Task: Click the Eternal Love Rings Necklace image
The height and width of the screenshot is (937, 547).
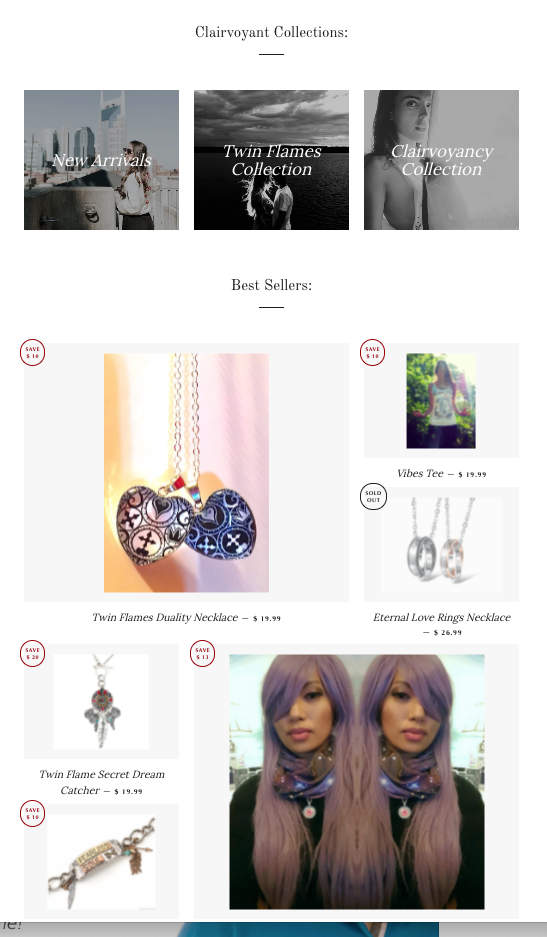Action: 441,544
